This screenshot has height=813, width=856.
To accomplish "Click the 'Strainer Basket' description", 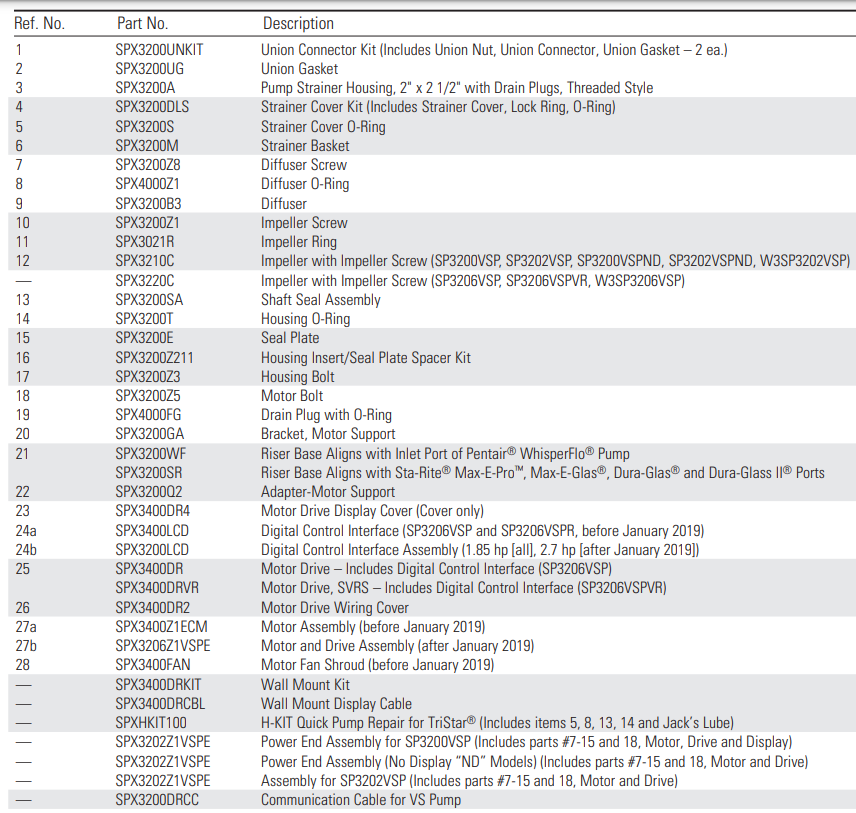I will (x=305, y=146).
